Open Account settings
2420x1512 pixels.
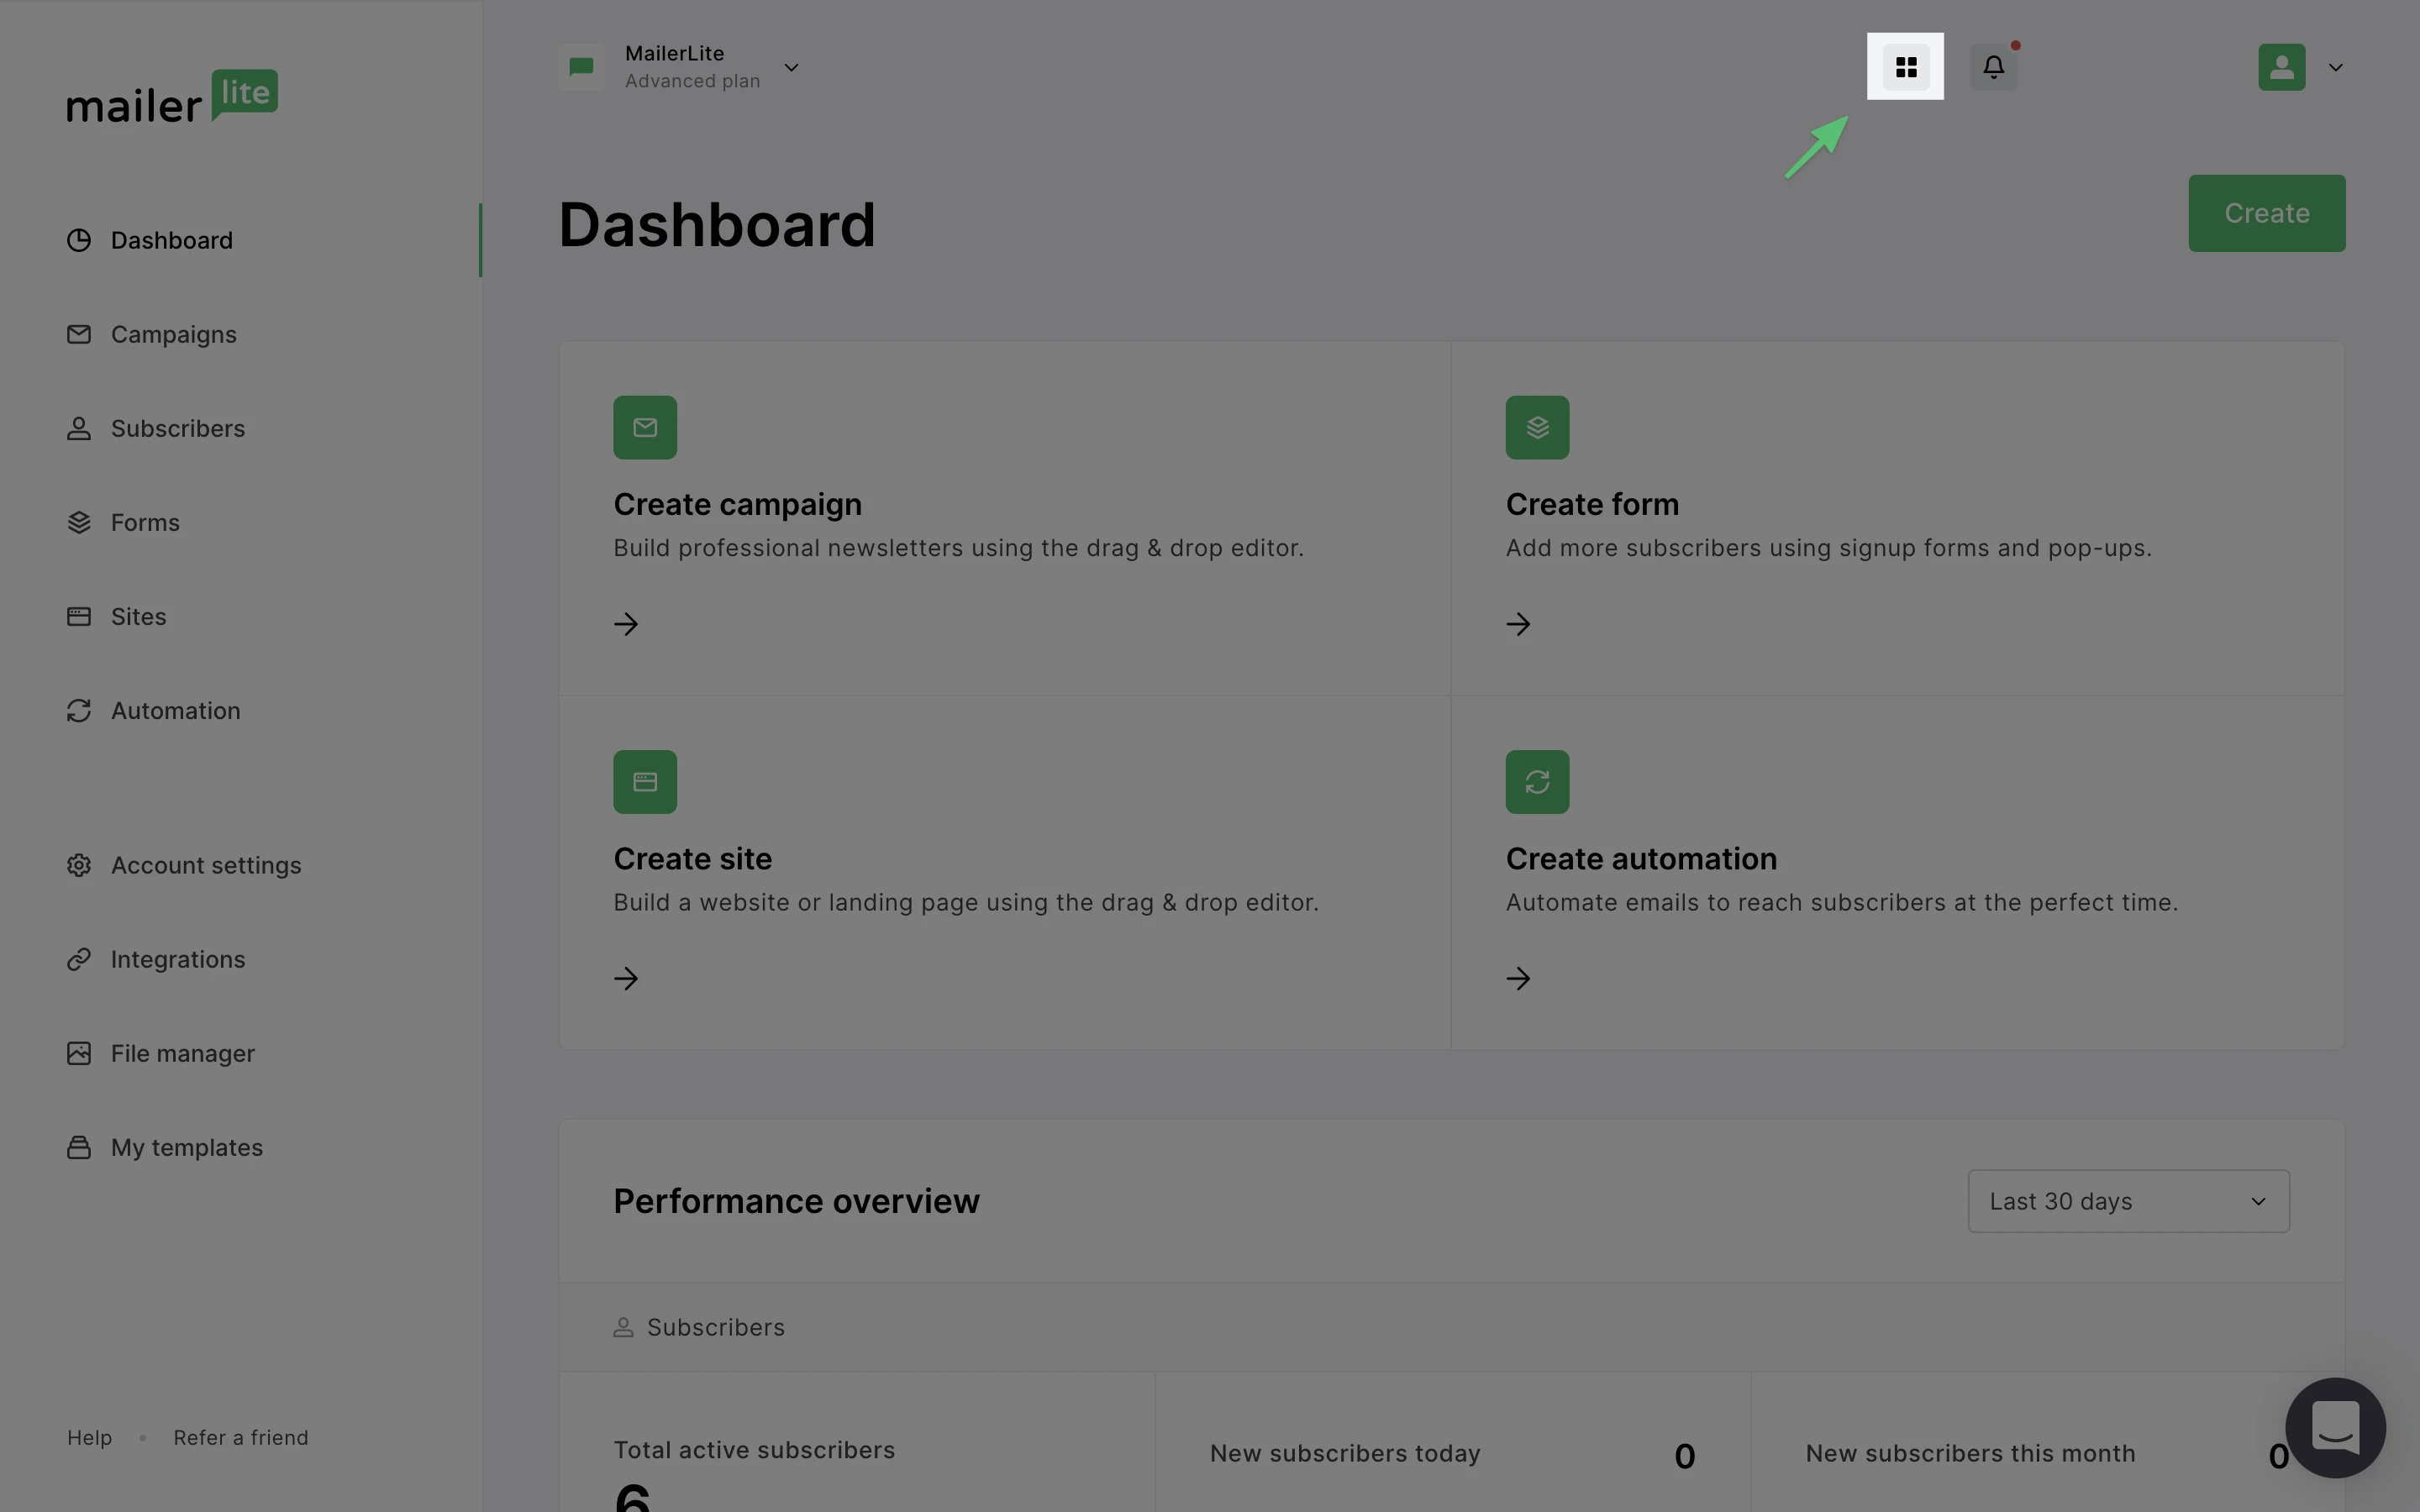(205, 865)
